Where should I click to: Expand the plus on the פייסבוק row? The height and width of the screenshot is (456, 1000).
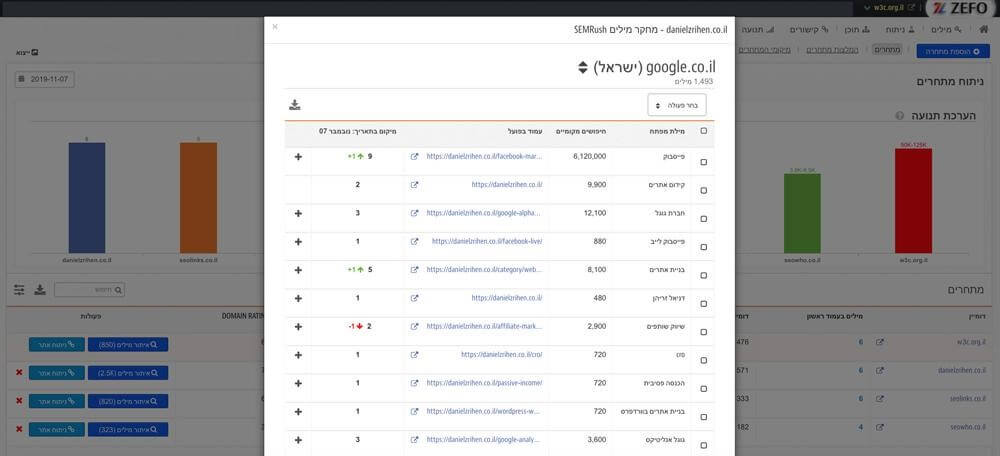pos(298,156)
